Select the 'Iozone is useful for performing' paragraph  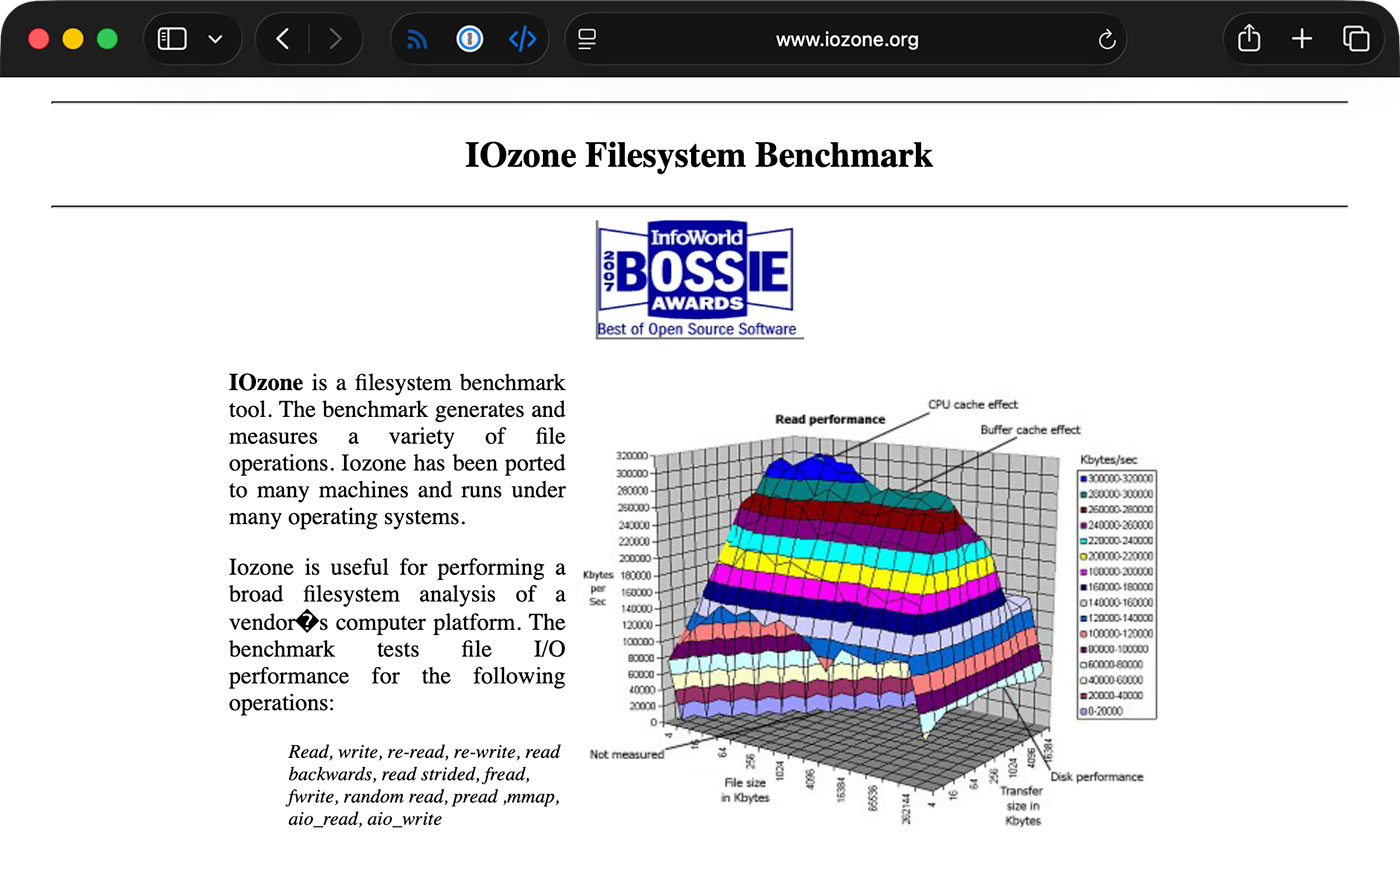coord(397,635)
